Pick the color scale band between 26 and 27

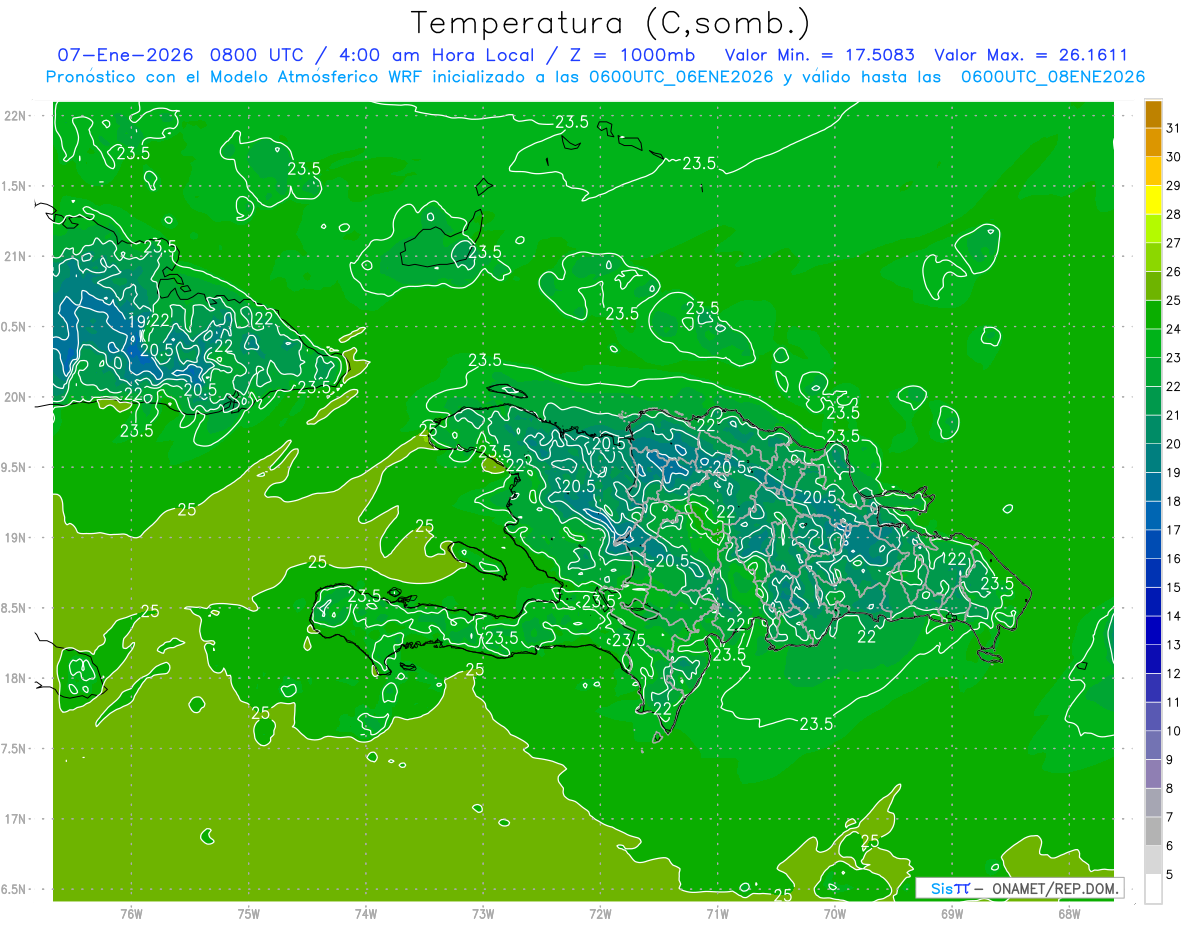[x=1153, y=258]
